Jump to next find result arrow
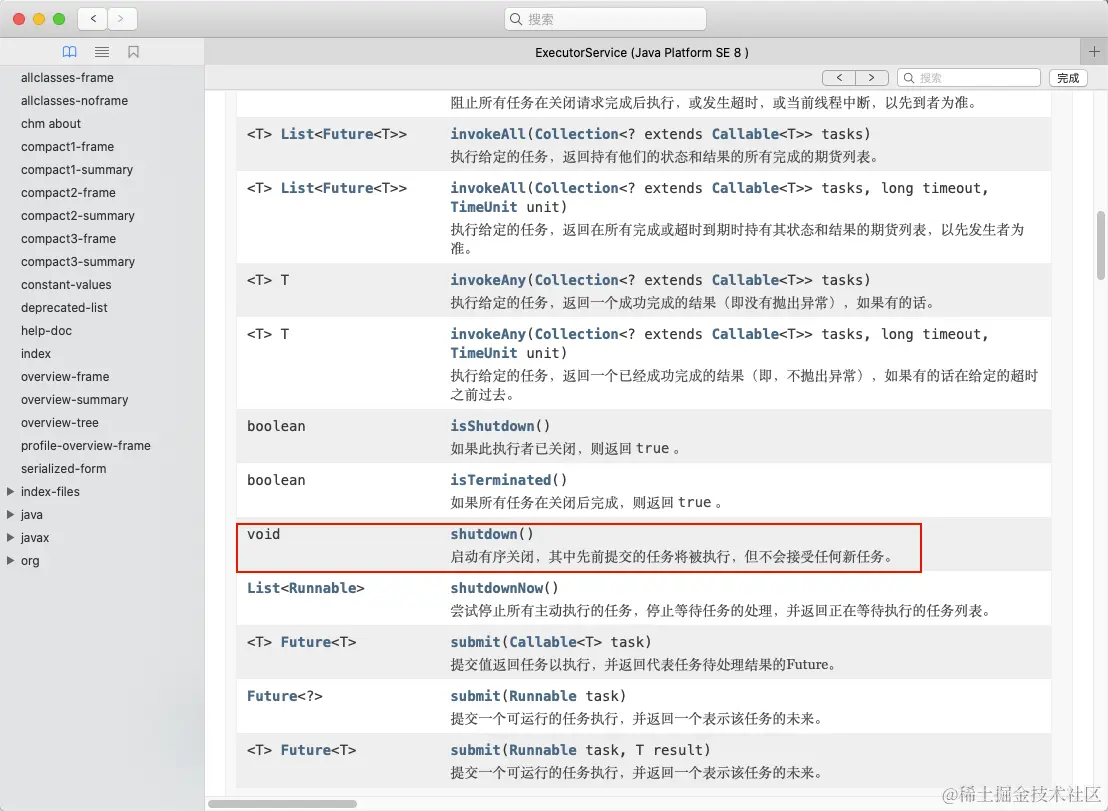This screenshot has width=1108, height=811. [871, 78]
